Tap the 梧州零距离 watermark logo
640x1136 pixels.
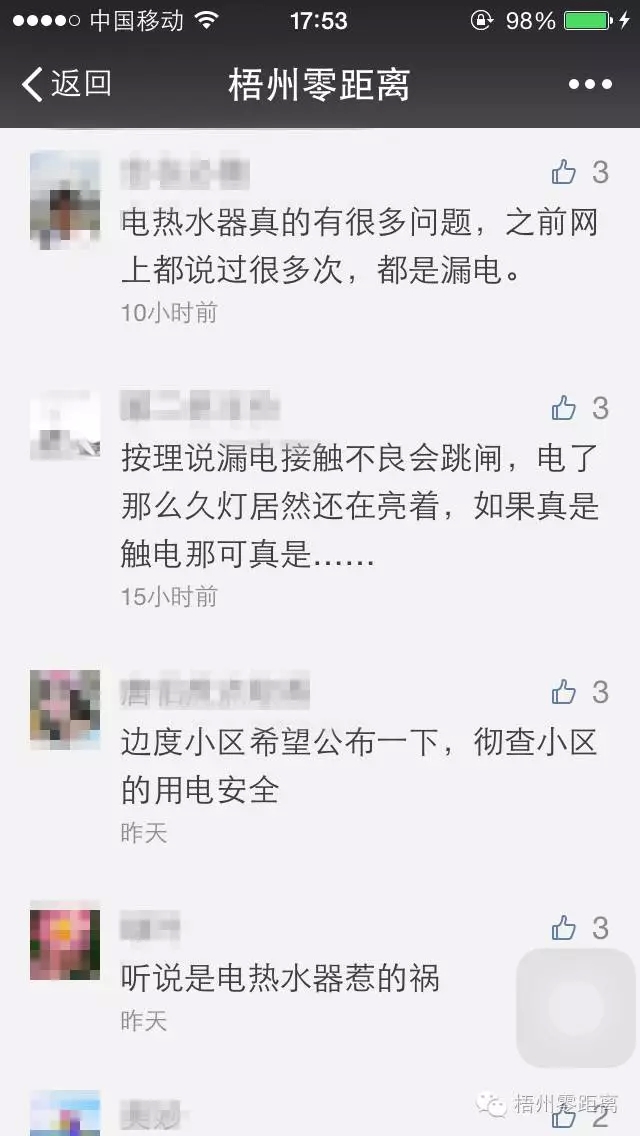pyautogui.click(x=547, y=1104)
